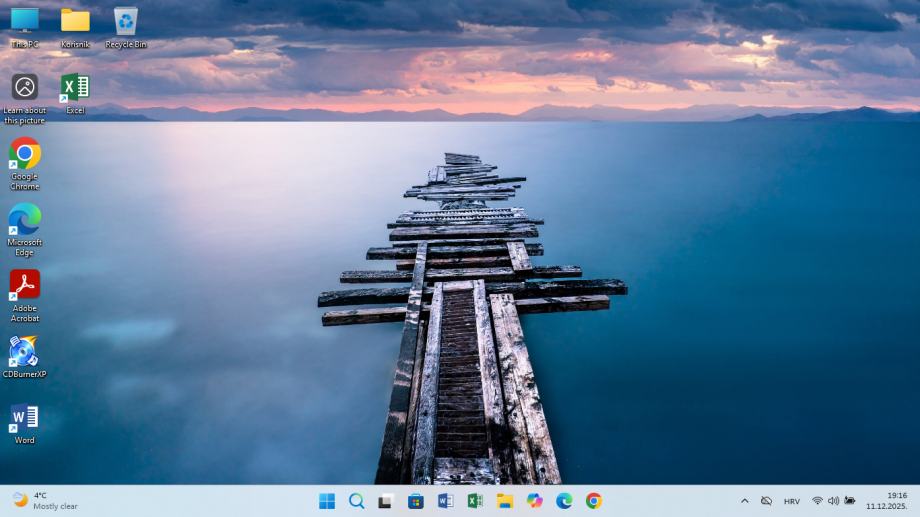Select the Word desktop shortcut

[x=25, y=424]
